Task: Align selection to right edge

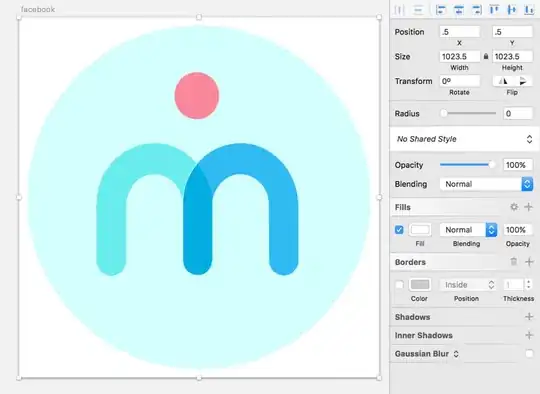Action: pos(476,10)
